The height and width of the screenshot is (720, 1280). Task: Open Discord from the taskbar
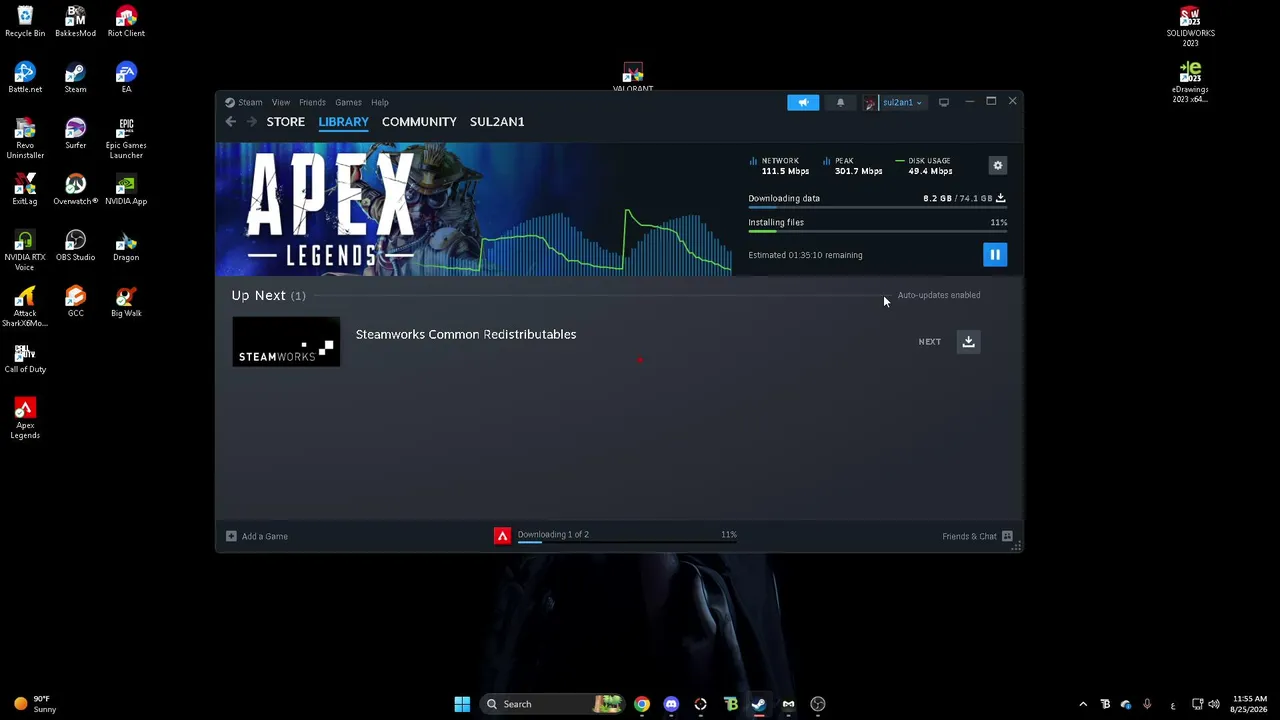click(671, 704)
